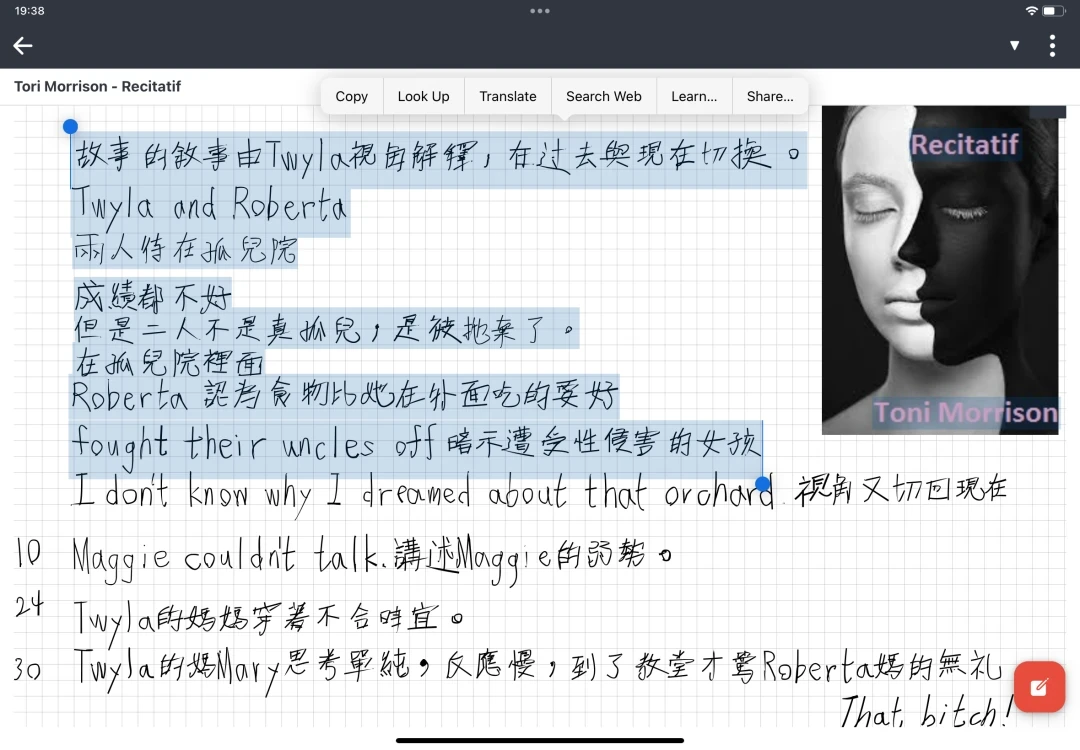
Task: Select Look Up in the popup menu
Action: click(x=423, y=96)
